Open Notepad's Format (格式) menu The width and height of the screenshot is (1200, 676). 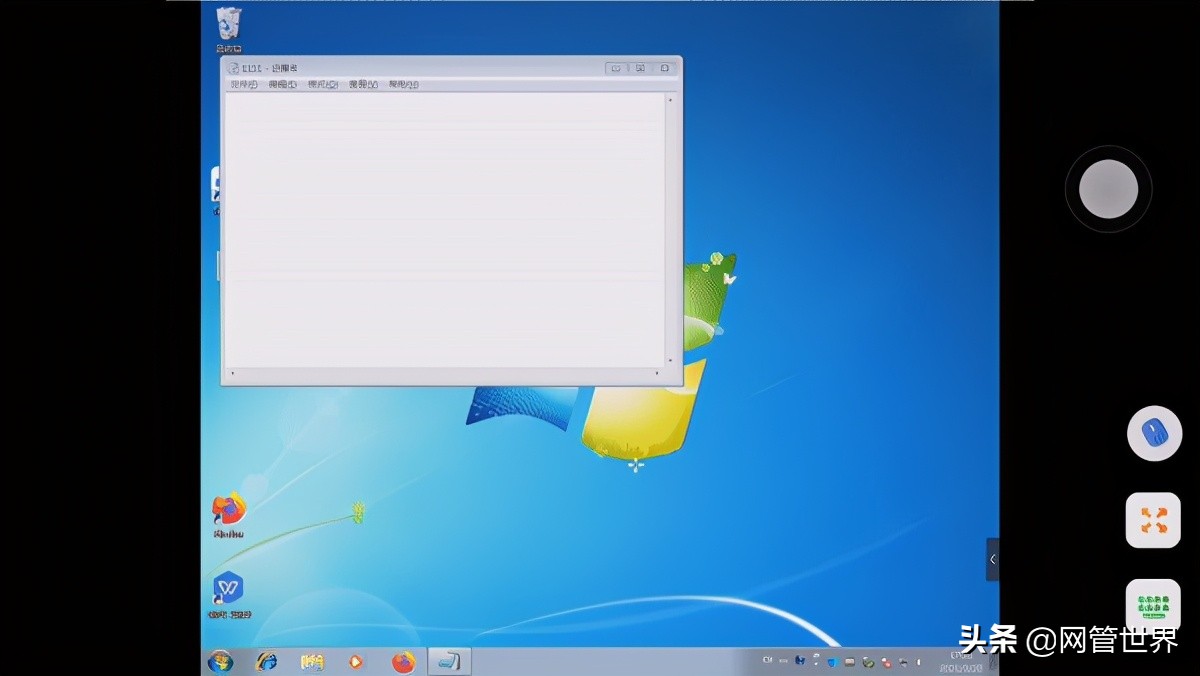coord(323,85)
